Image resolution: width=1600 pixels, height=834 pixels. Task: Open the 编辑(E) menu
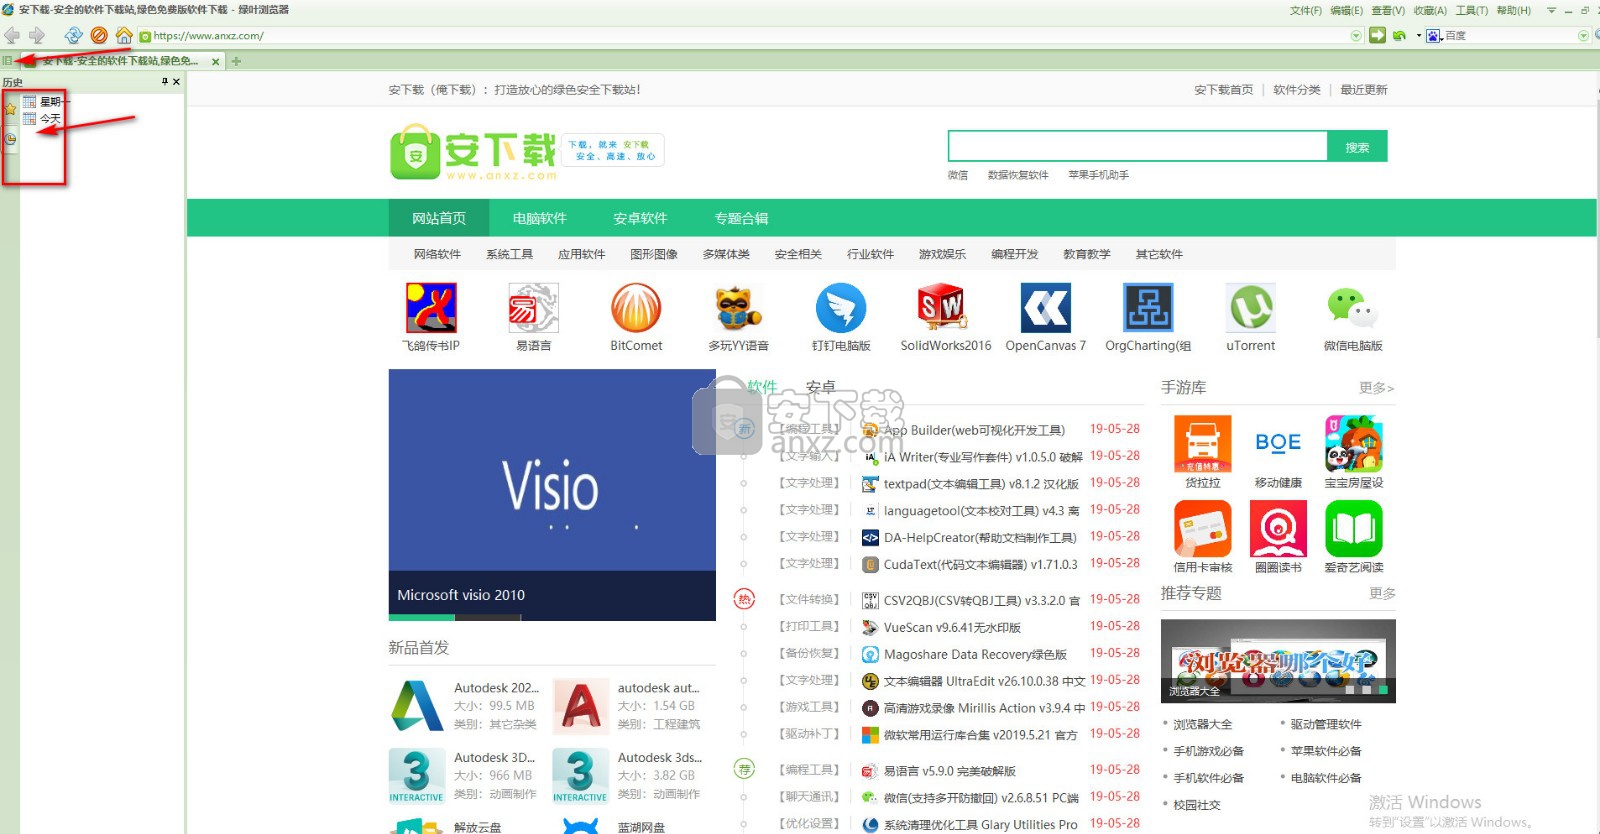(x=1346, y=10)
